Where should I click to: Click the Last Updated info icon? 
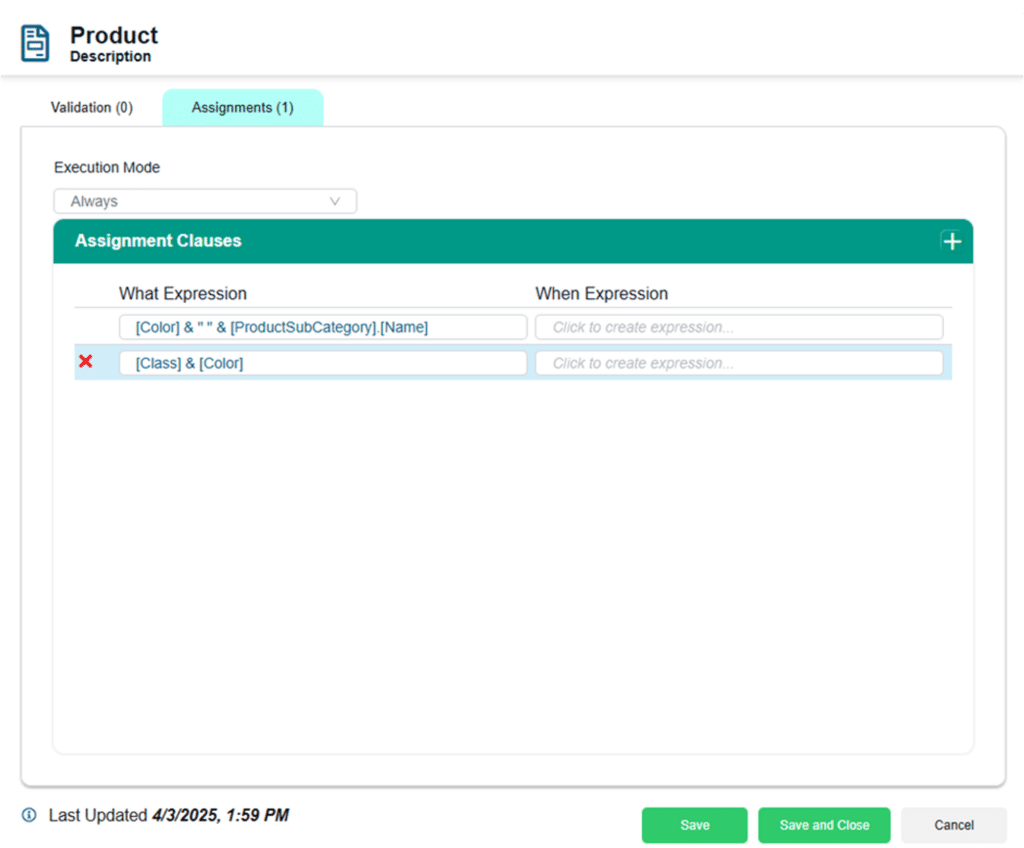(29, 815)
